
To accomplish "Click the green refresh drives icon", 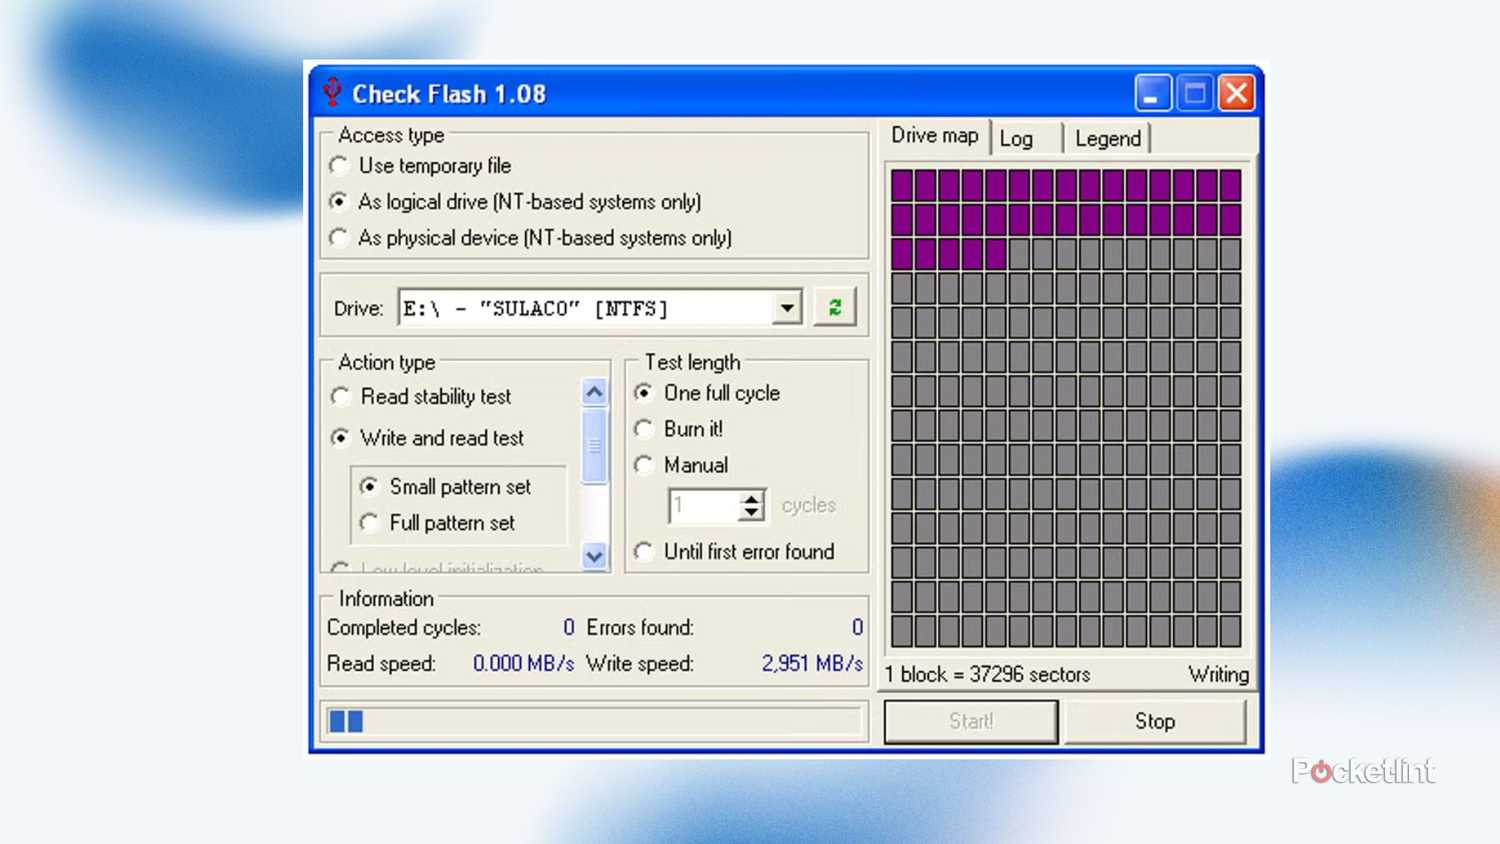I will [x=834, y=308].
